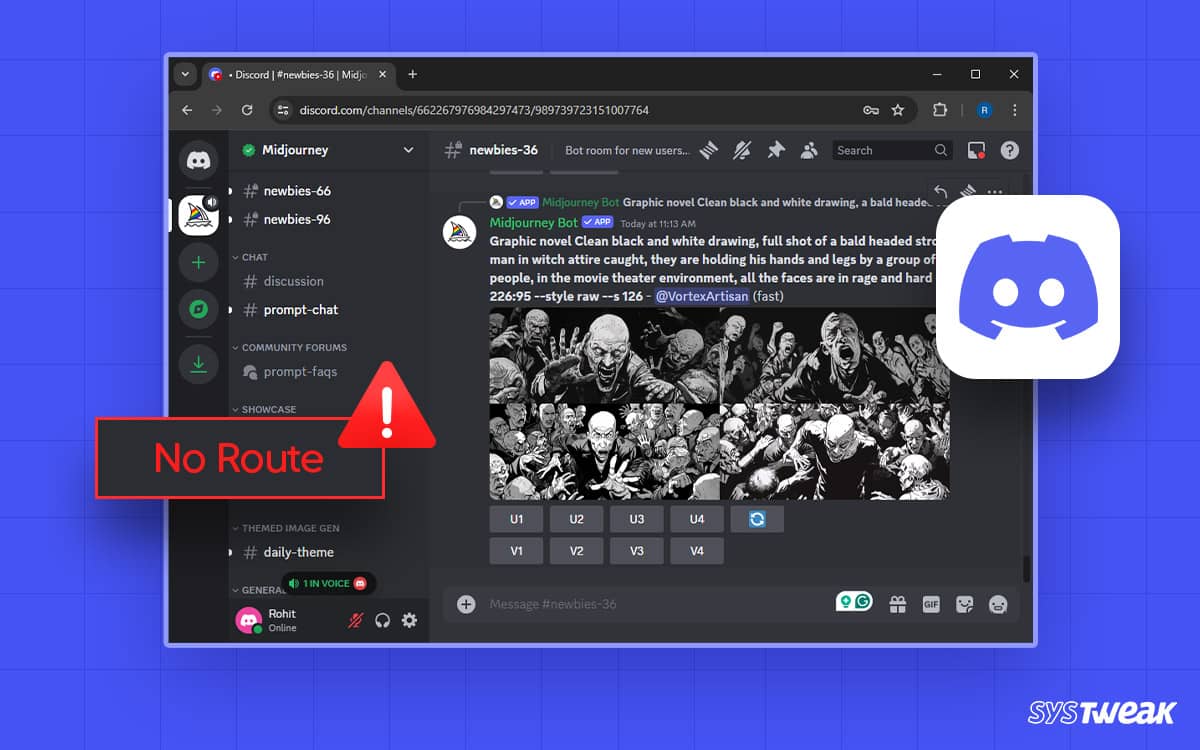This screenshot has height=750, width=1200.
Task: Open the inbox icon near Search
Action: [977, 150]
